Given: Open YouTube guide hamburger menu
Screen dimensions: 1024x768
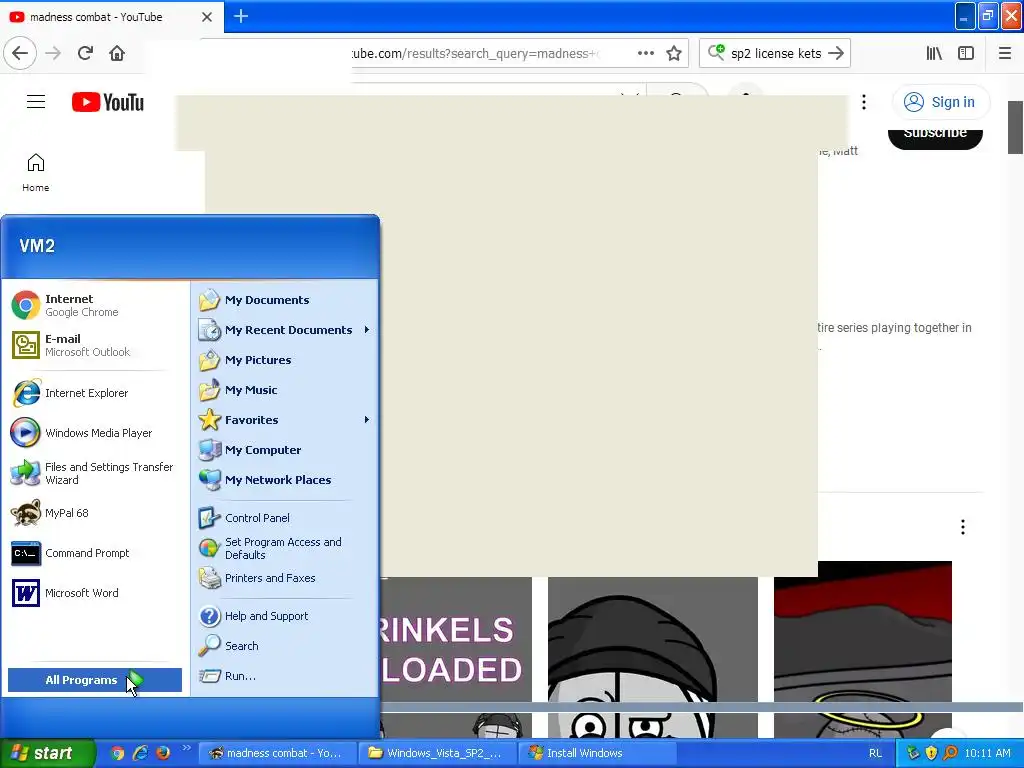Looking at the screenshot, I should [36, 102].
